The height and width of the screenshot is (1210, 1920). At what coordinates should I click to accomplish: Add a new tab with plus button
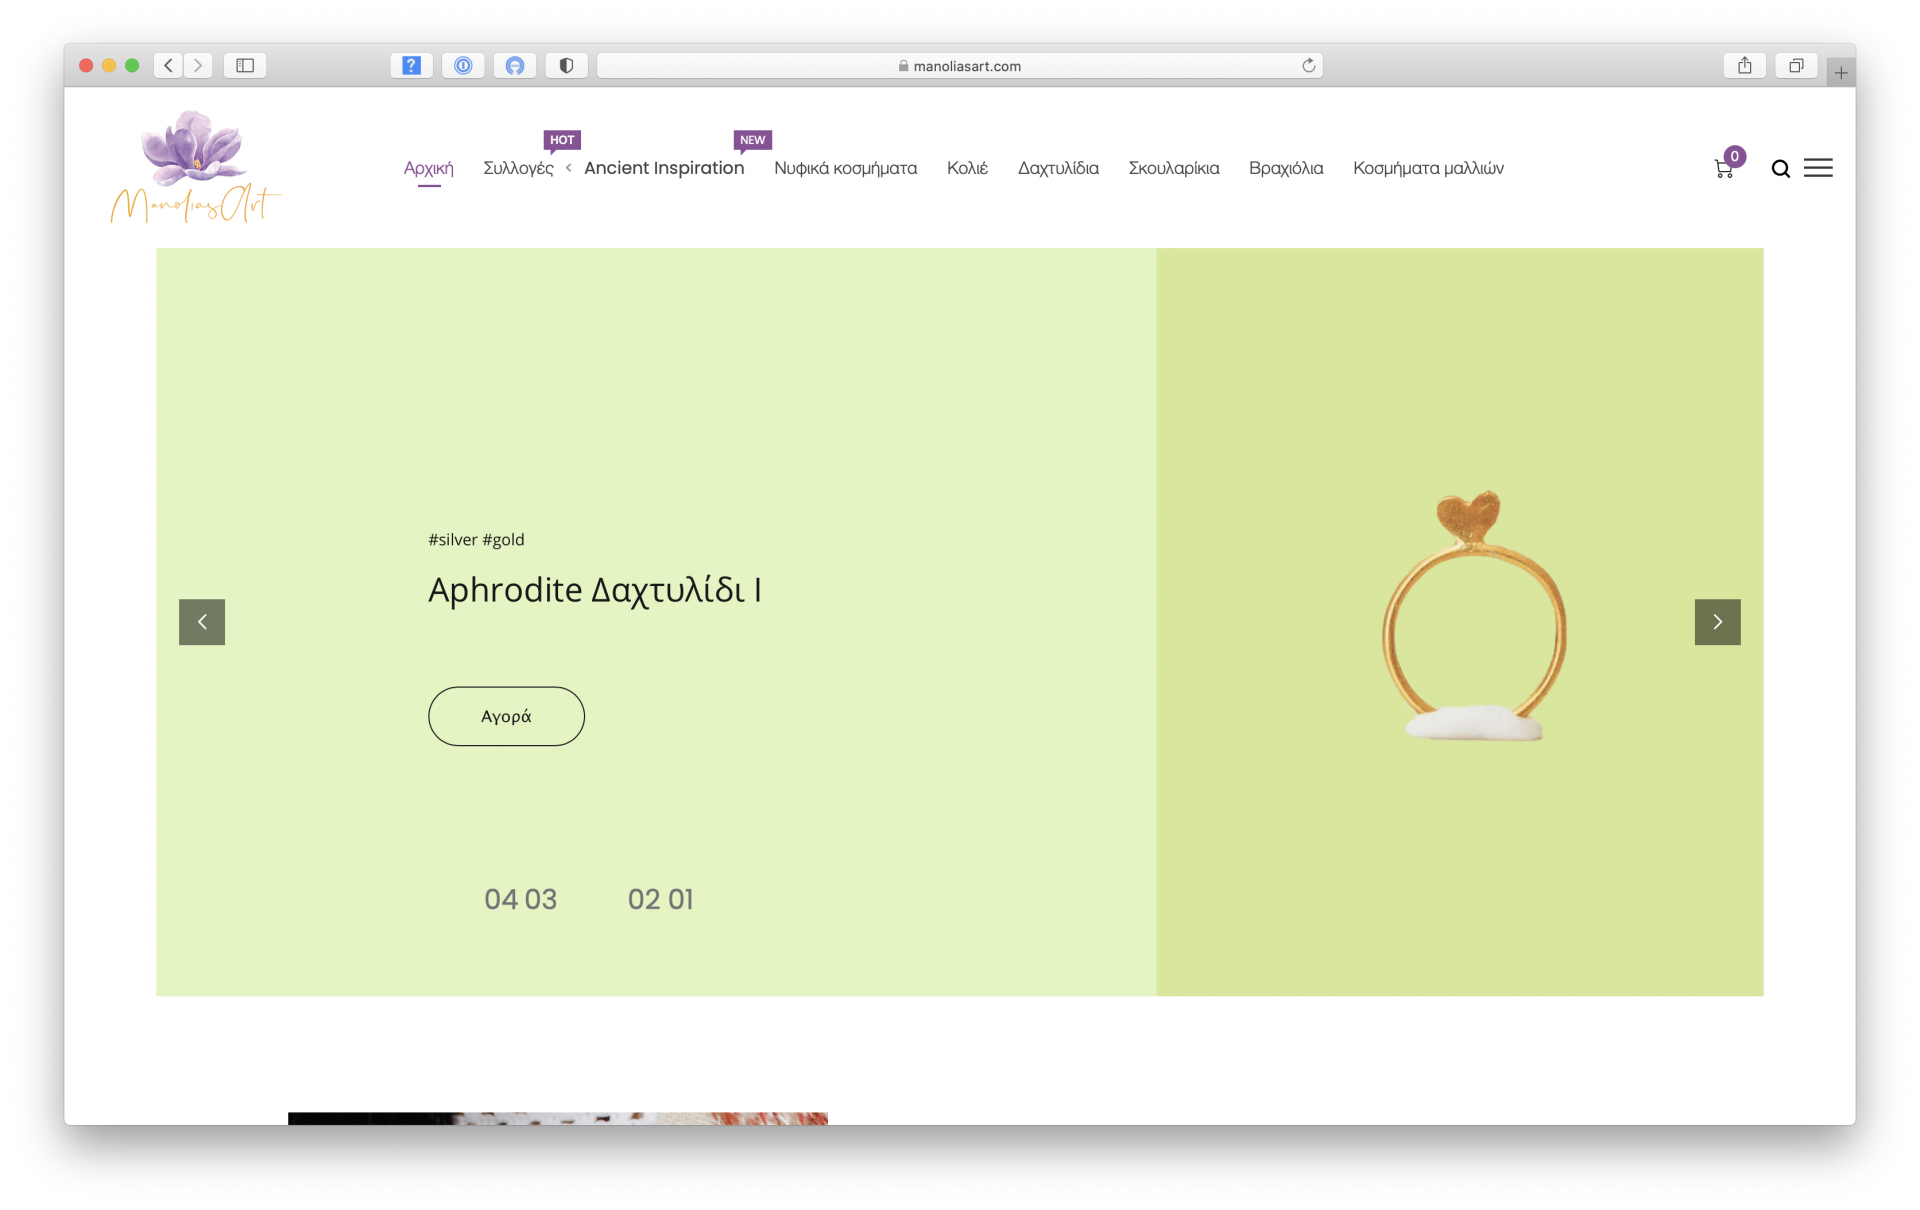click(x=1841, y=72)
